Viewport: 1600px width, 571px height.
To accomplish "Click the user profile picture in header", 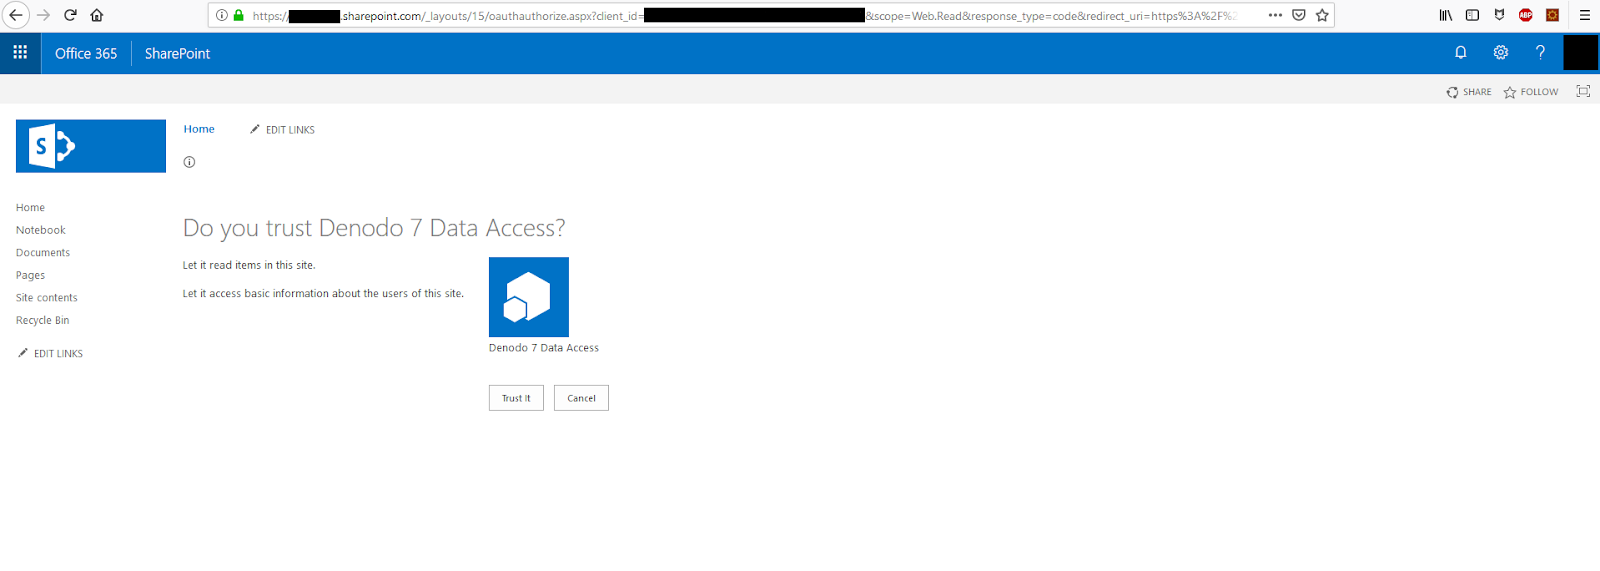I will pos(1581,53).
